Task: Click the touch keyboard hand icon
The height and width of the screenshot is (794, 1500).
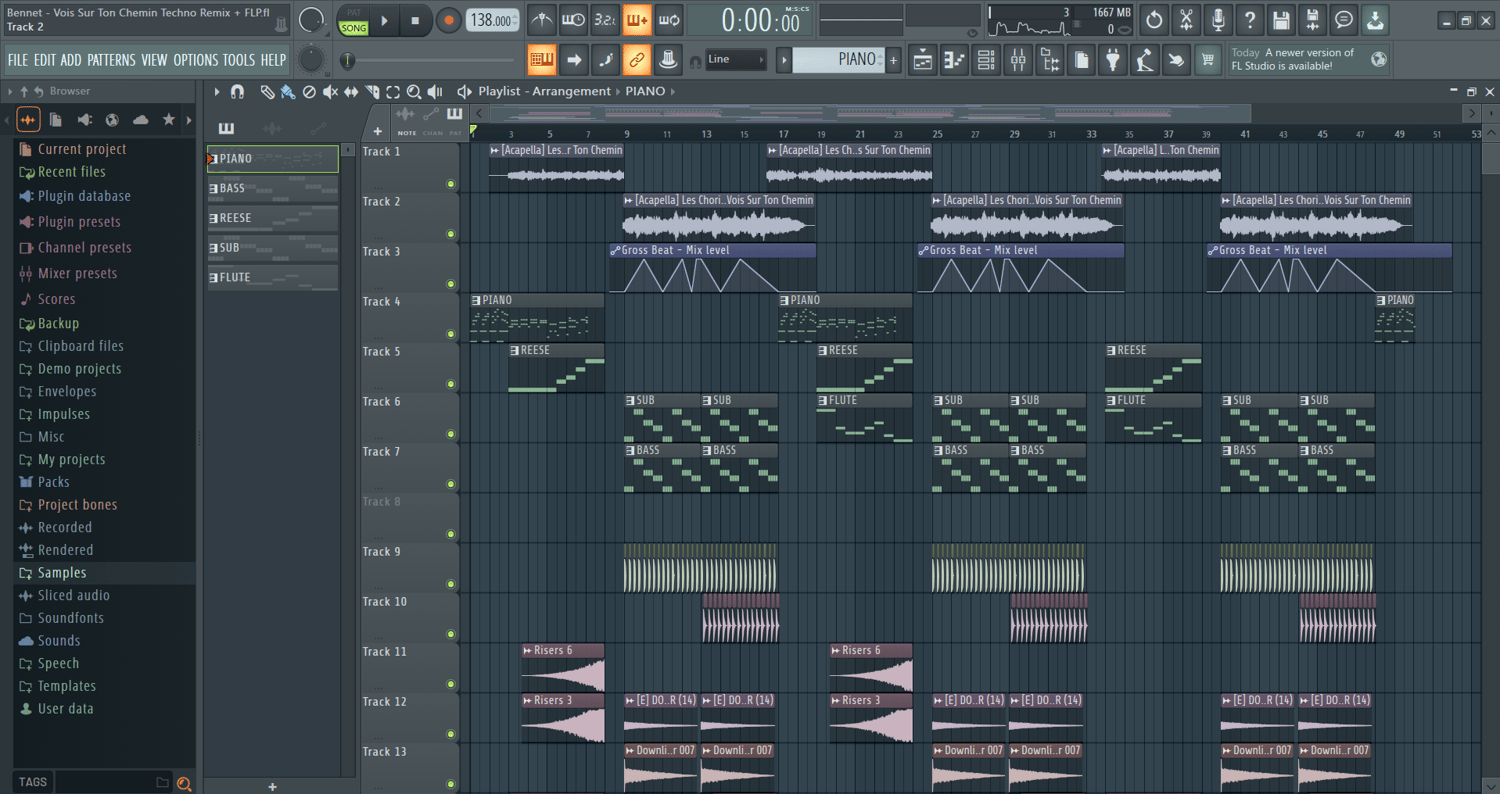Action: tap(1177, 60)
